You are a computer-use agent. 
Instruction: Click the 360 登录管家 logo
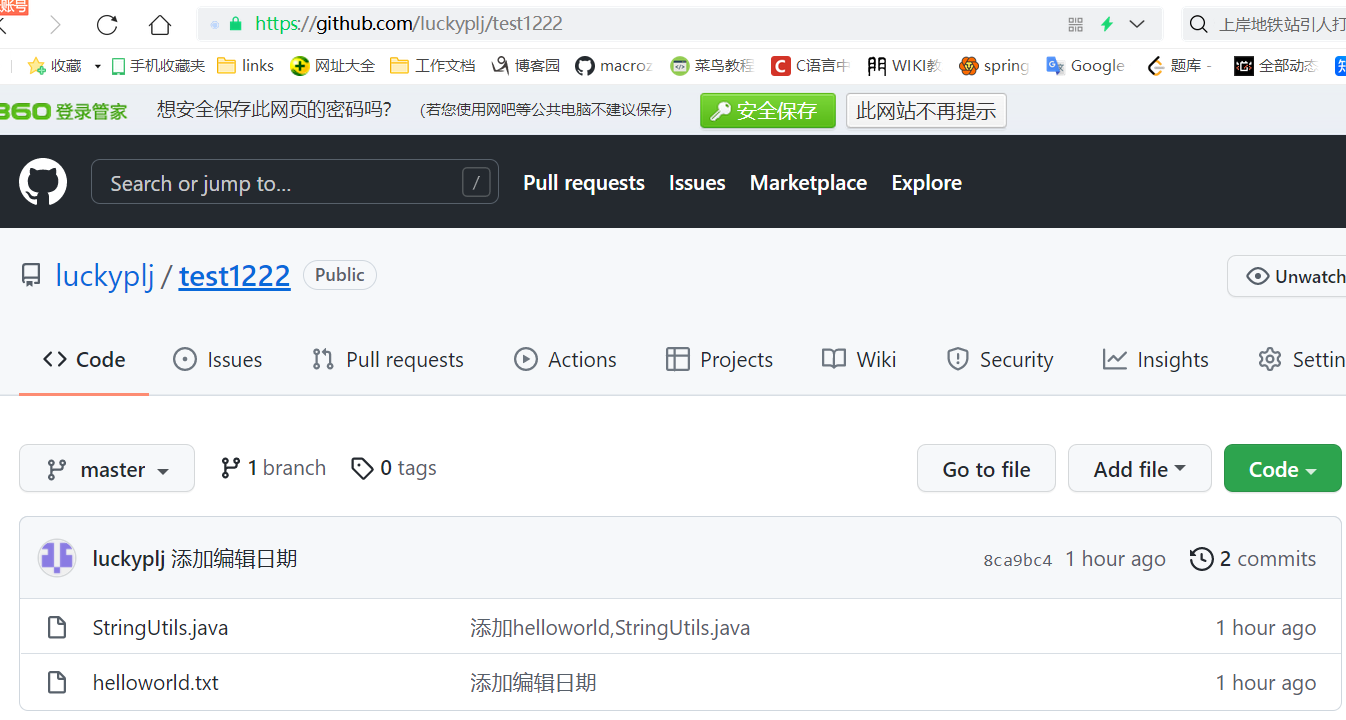(x=64, y=111)
